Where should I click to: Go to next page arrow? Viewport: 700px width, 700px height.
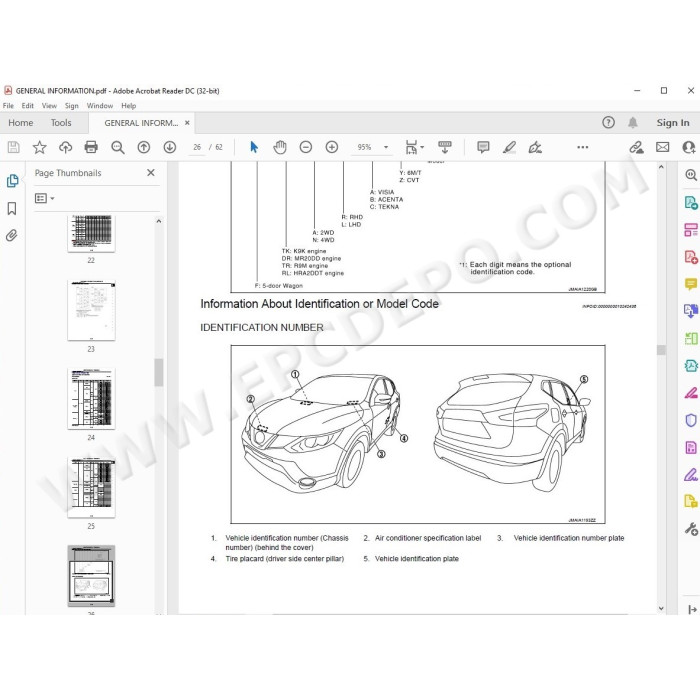pyautogui.click(x=170, y=147)
